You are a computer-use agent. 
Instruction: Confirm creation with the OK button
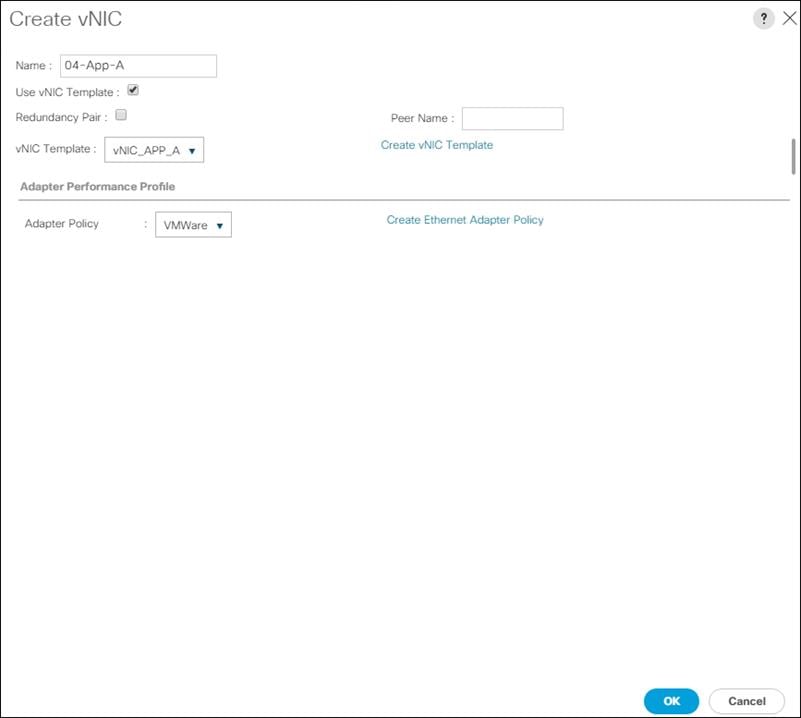point(671,701)
